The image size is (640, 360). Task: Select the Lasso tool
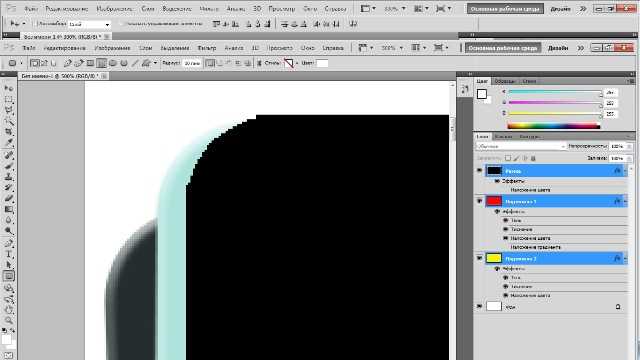pos(9,111)
